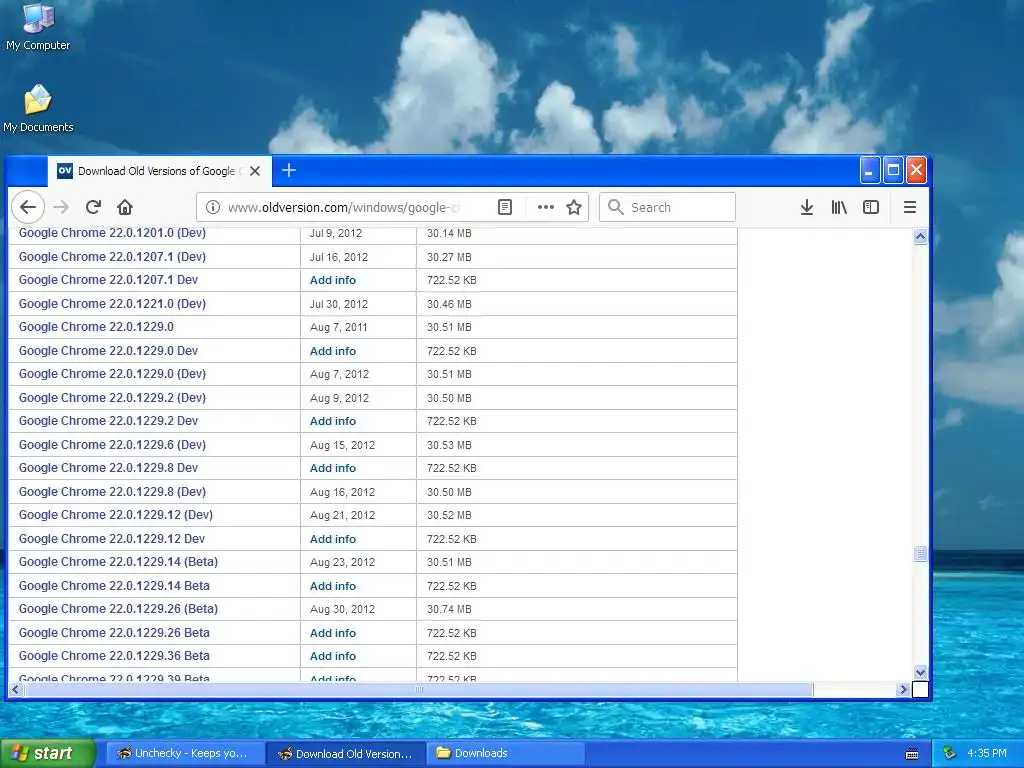Open the downloads panel arrow
1024x768 pixels.
pos(807,208)
